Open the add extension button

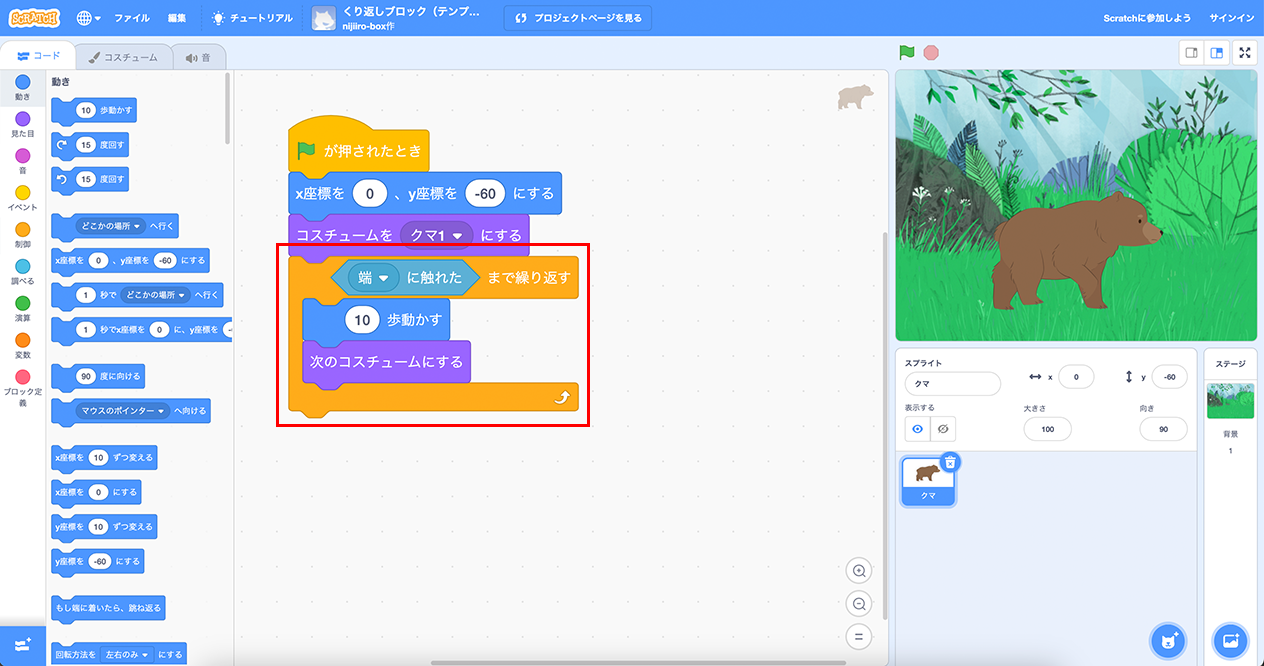(23, 645)
